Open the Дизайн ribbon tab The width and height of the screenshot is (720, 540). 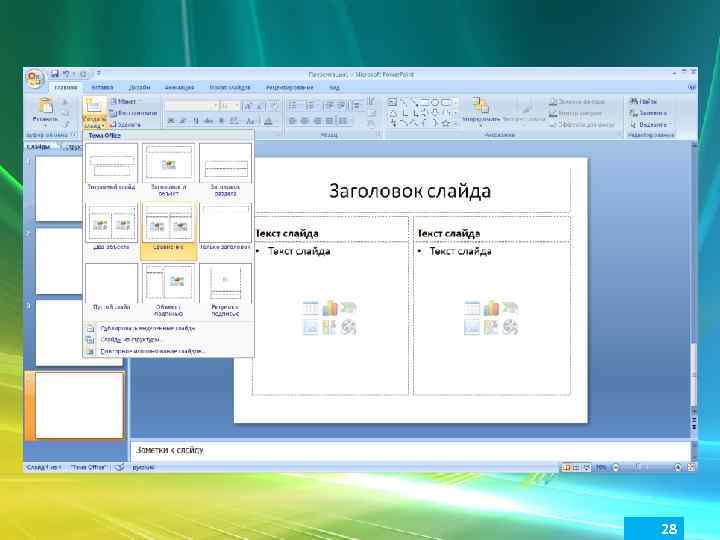point(139,87)
